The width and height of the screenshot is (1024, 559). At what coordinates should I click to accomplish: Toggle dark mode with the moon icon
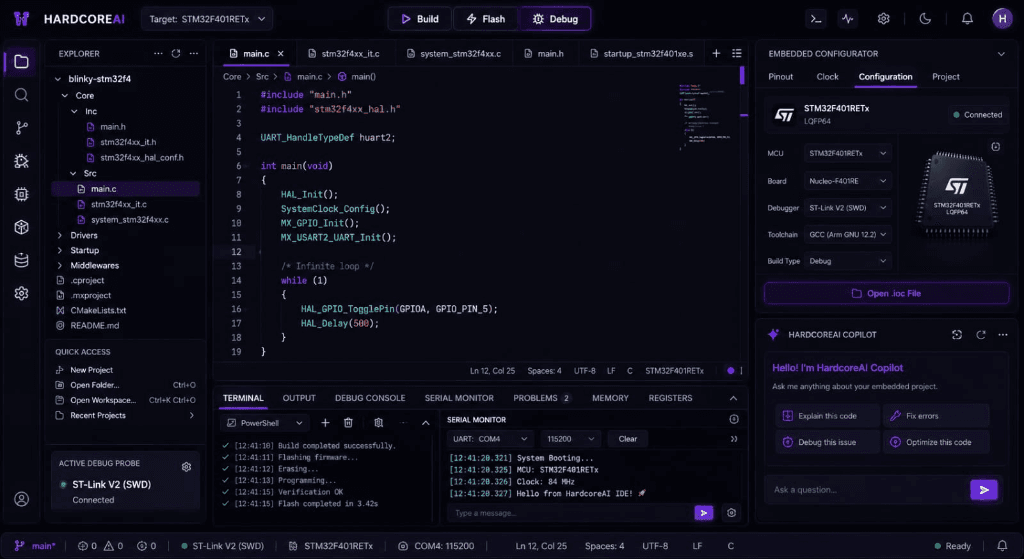click(x=925, y=19)
